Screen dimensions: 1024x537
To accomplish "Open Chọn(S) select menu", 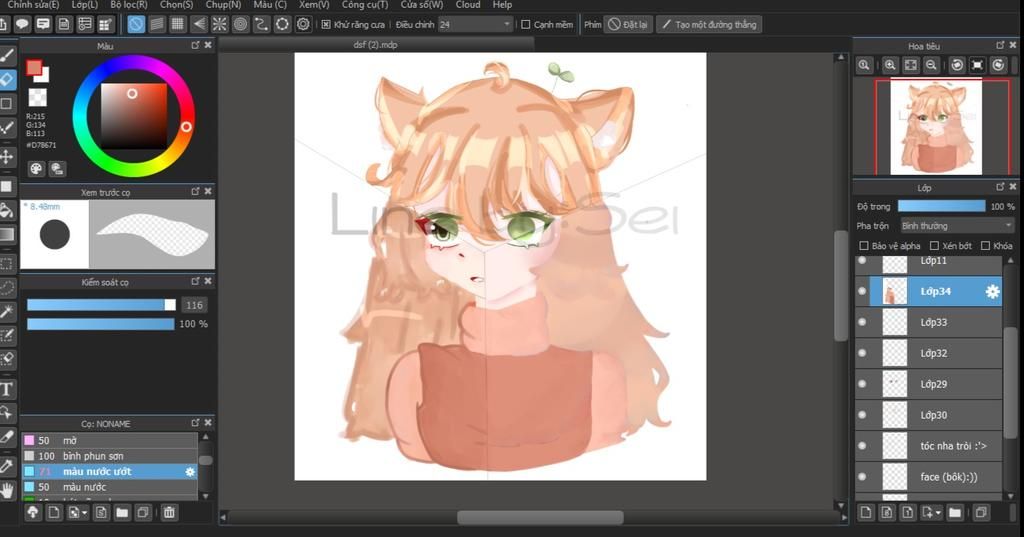I will [x=176, y=5].
